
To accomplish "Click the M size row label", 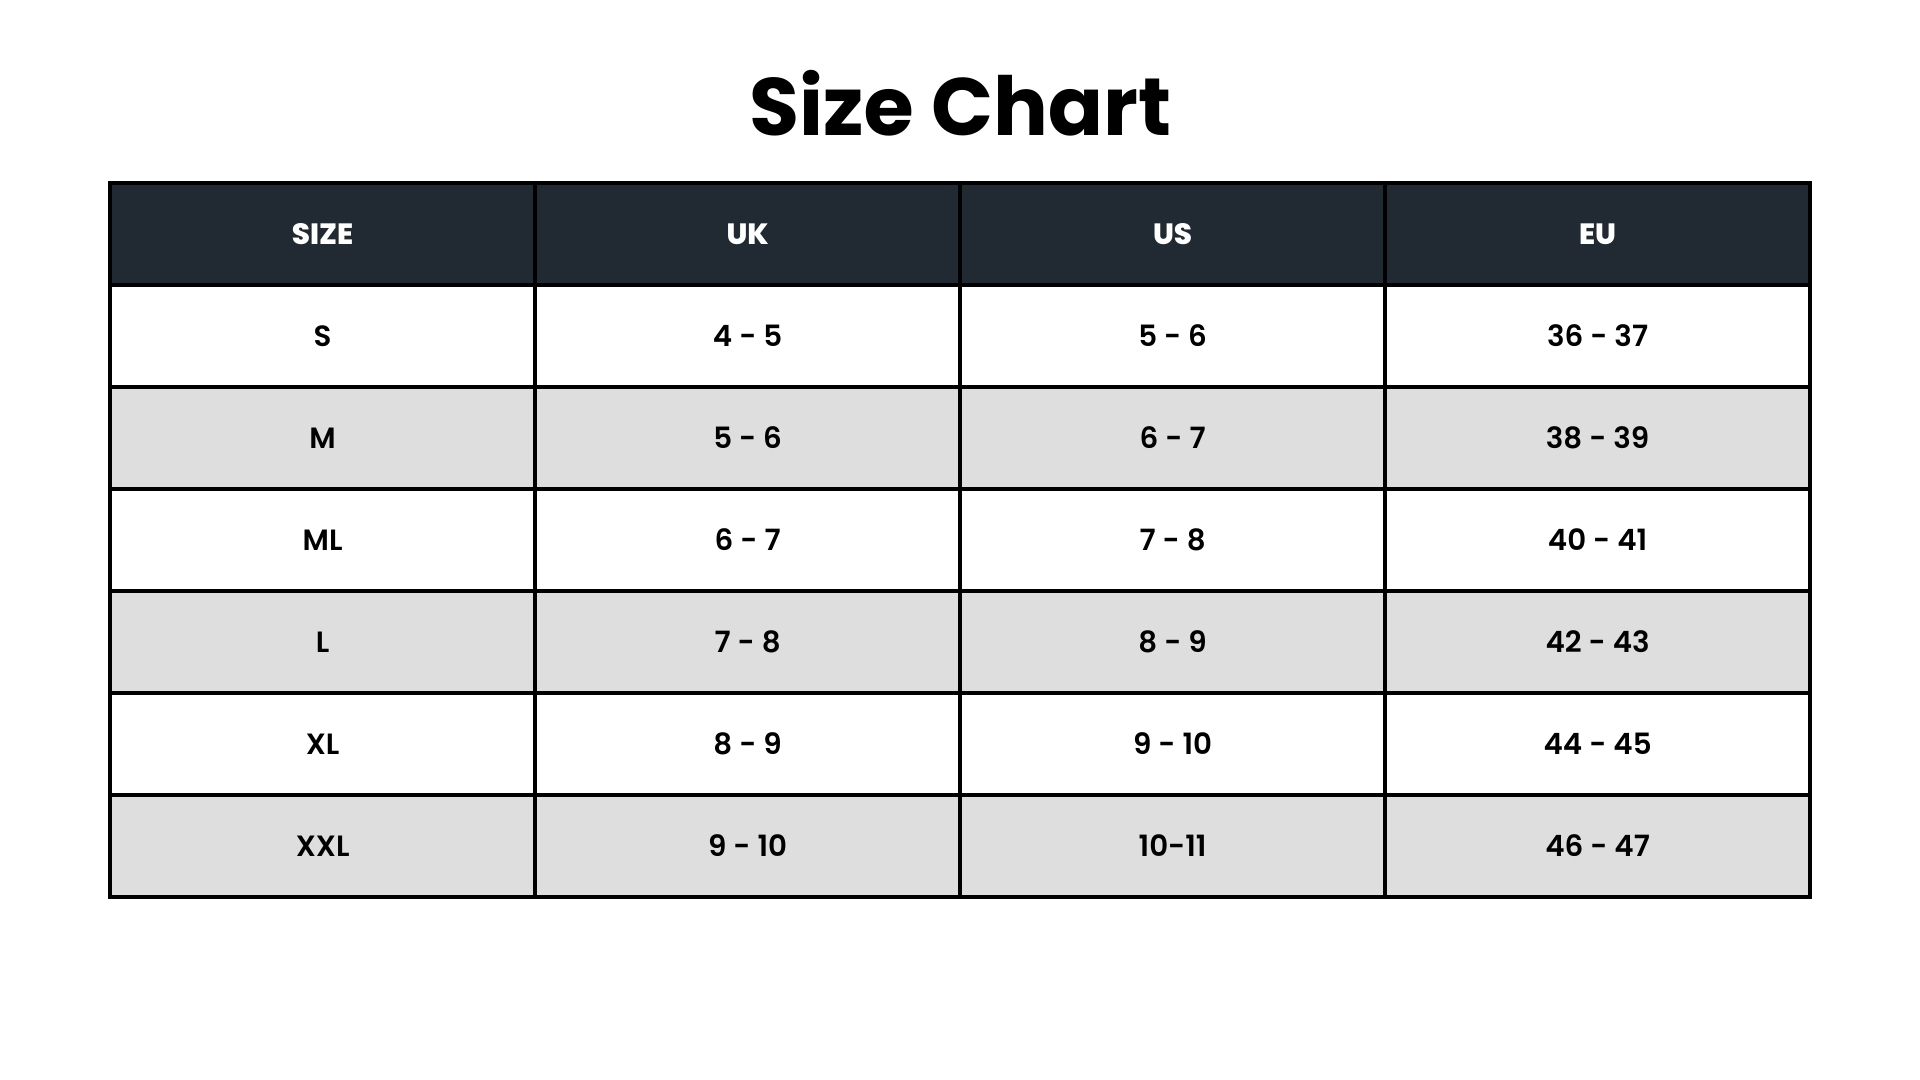I will pos(322,438).
